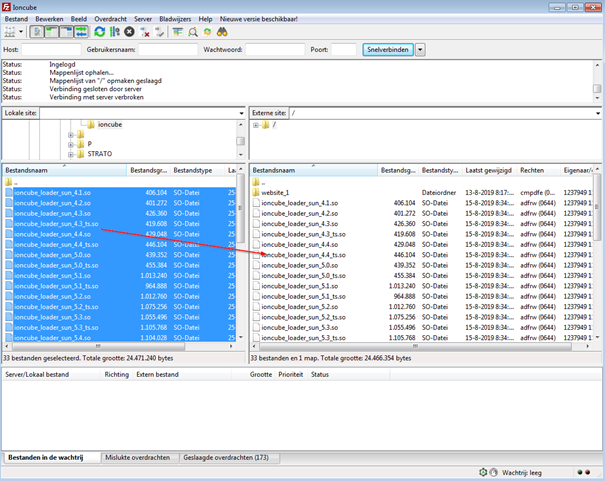Click the local file list vertical scrollbar
The width and height of the screenshot is (605, 481).
click(240, 260)
